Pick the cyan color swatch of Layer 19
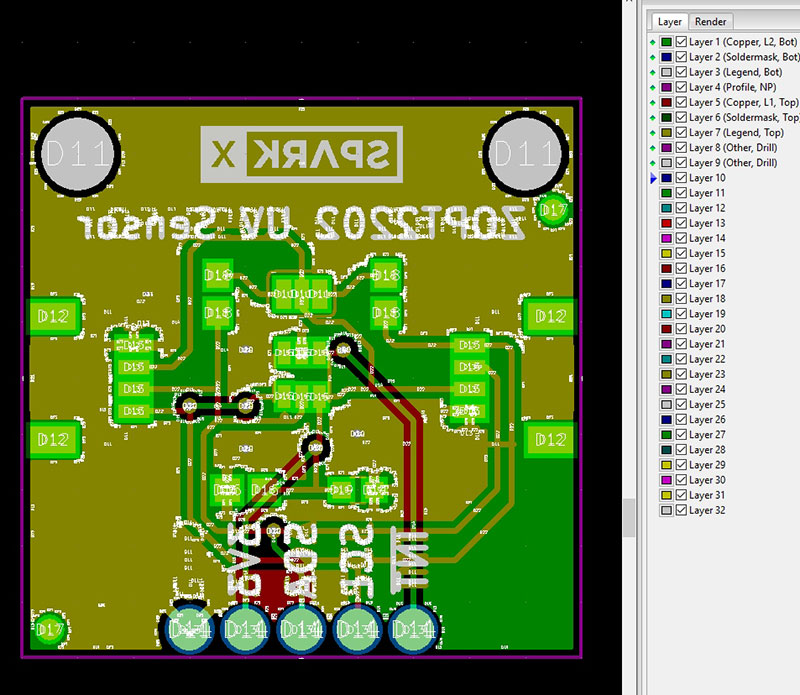The width and height of the screenshot is (800, 695). pos(667,314)
